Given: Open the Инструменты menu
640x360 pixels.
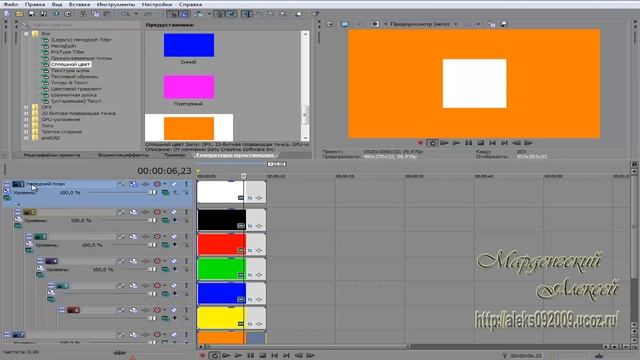Looking at the screenshot, I should pos(116,4).
